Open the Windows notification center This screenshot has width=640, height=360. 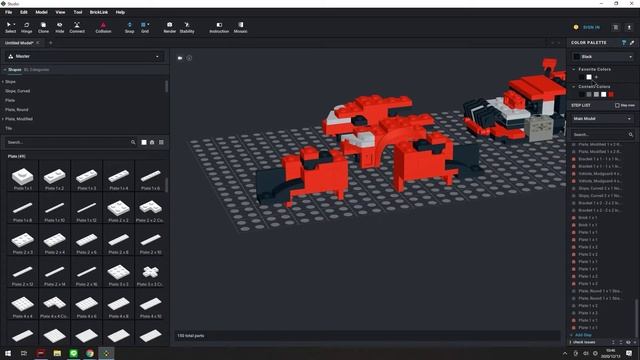[x=629, y=353]
